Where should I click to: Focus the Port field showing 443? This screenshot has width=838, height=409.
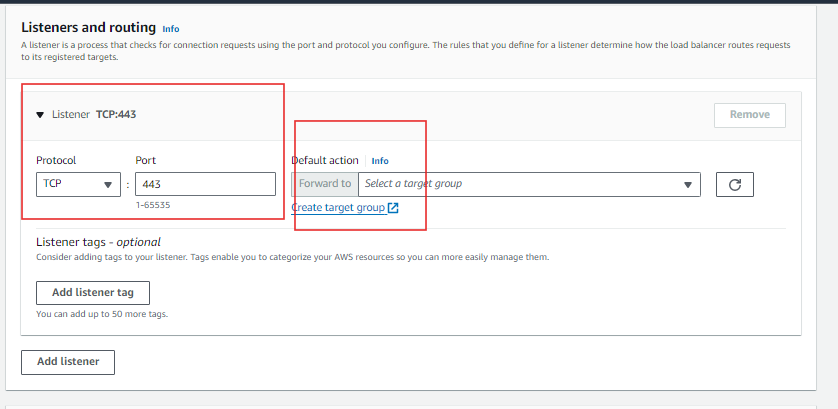click(x=205, y=184)
